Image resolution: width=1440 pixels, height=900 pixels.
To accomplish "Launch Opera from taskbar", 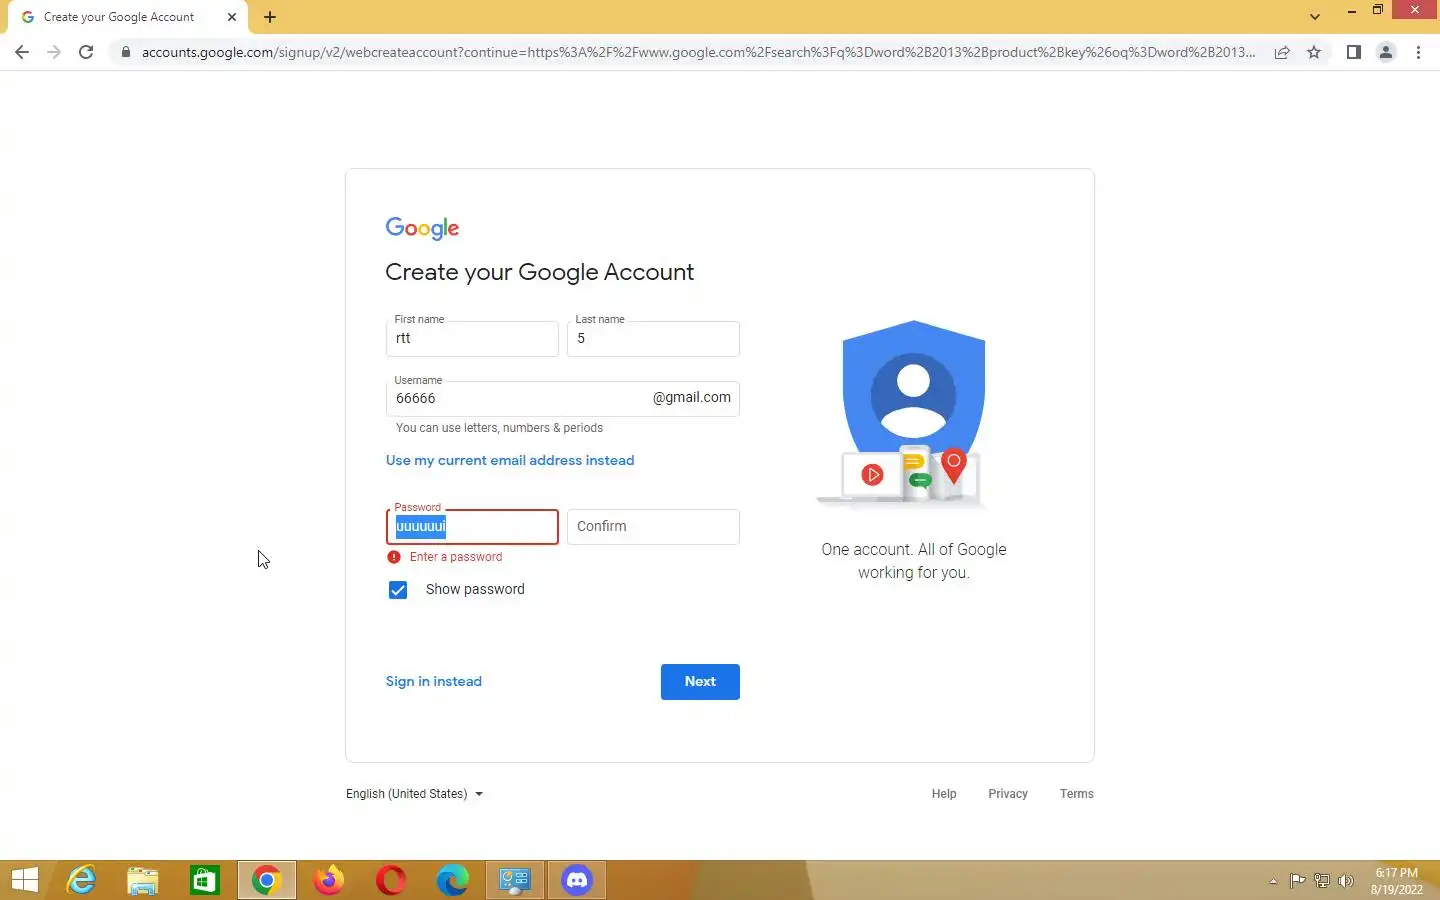I will 391,880.
